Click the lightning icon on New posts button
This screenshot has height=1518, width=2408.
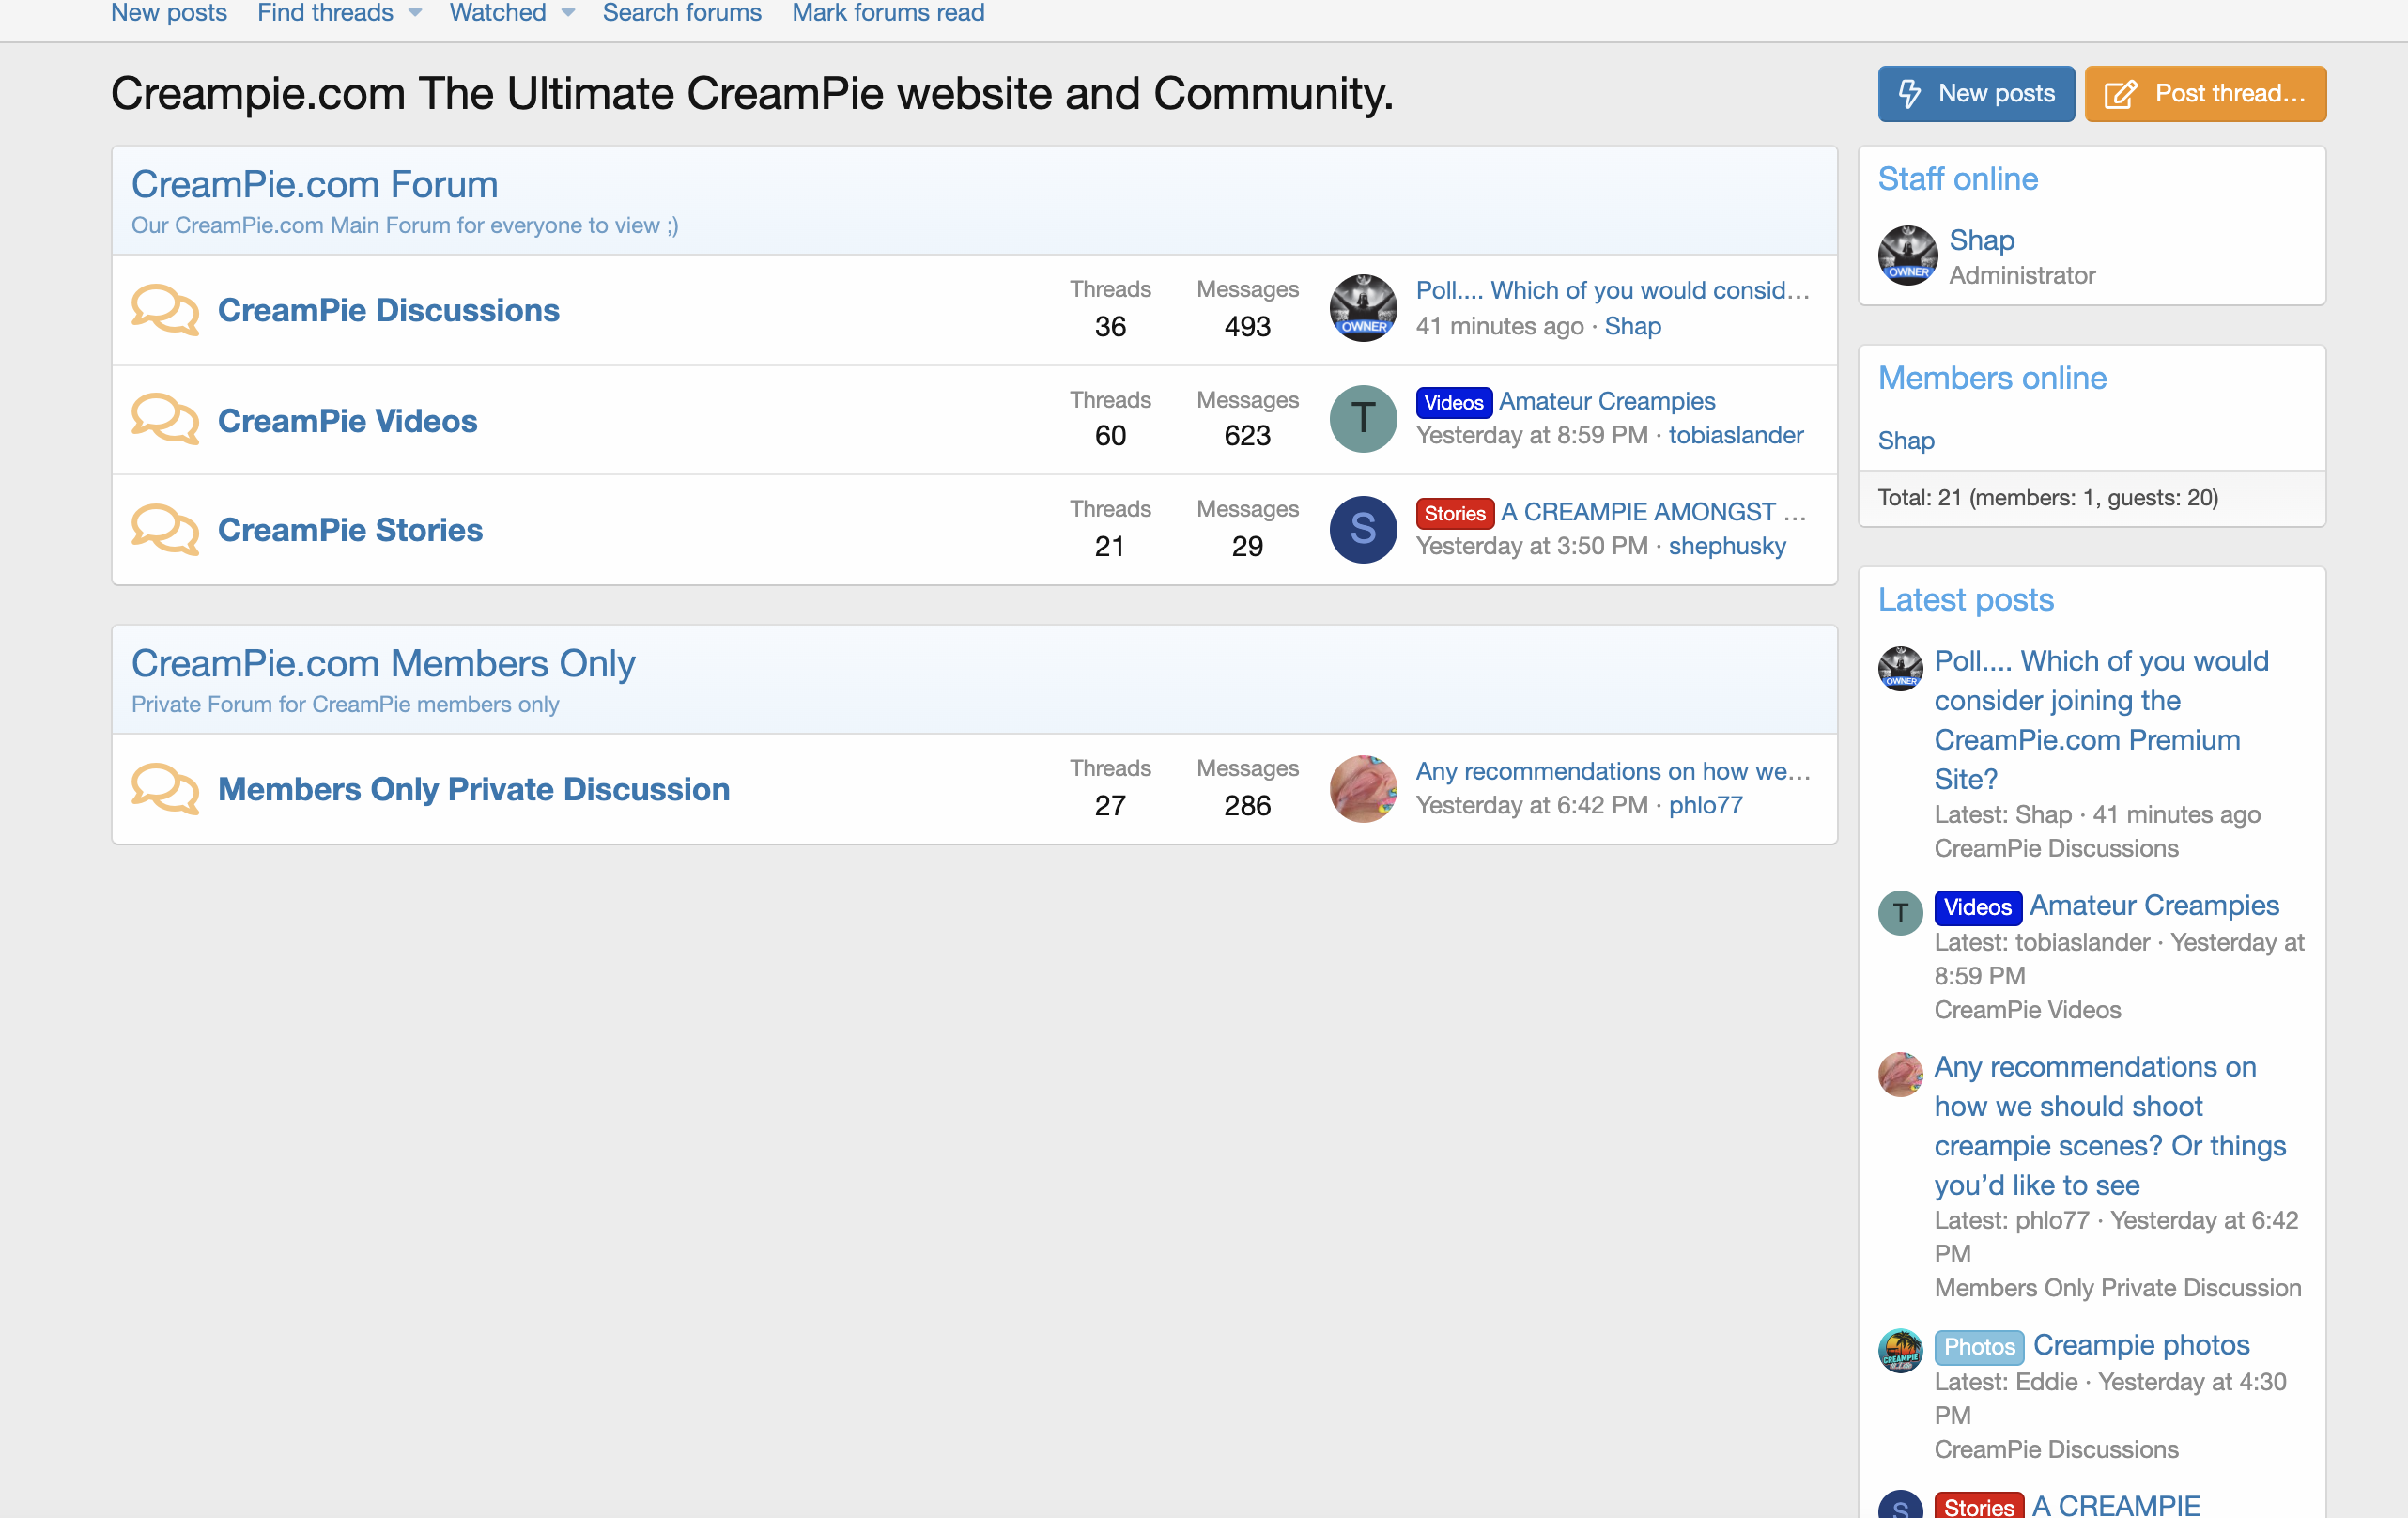coord(1909,94)
